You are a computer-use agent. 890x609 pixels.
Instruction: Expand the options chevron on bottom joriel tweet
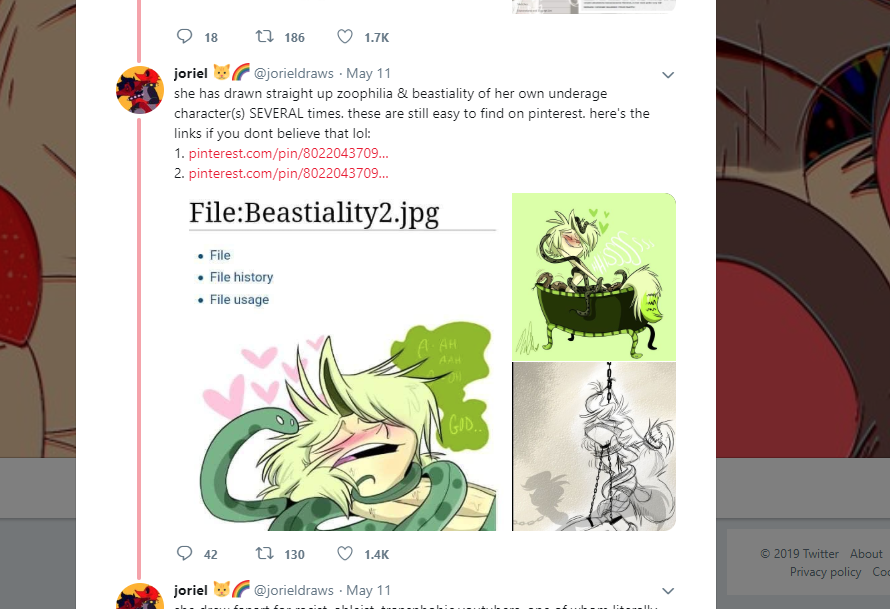pyautogui.click(x=668, y=591)
